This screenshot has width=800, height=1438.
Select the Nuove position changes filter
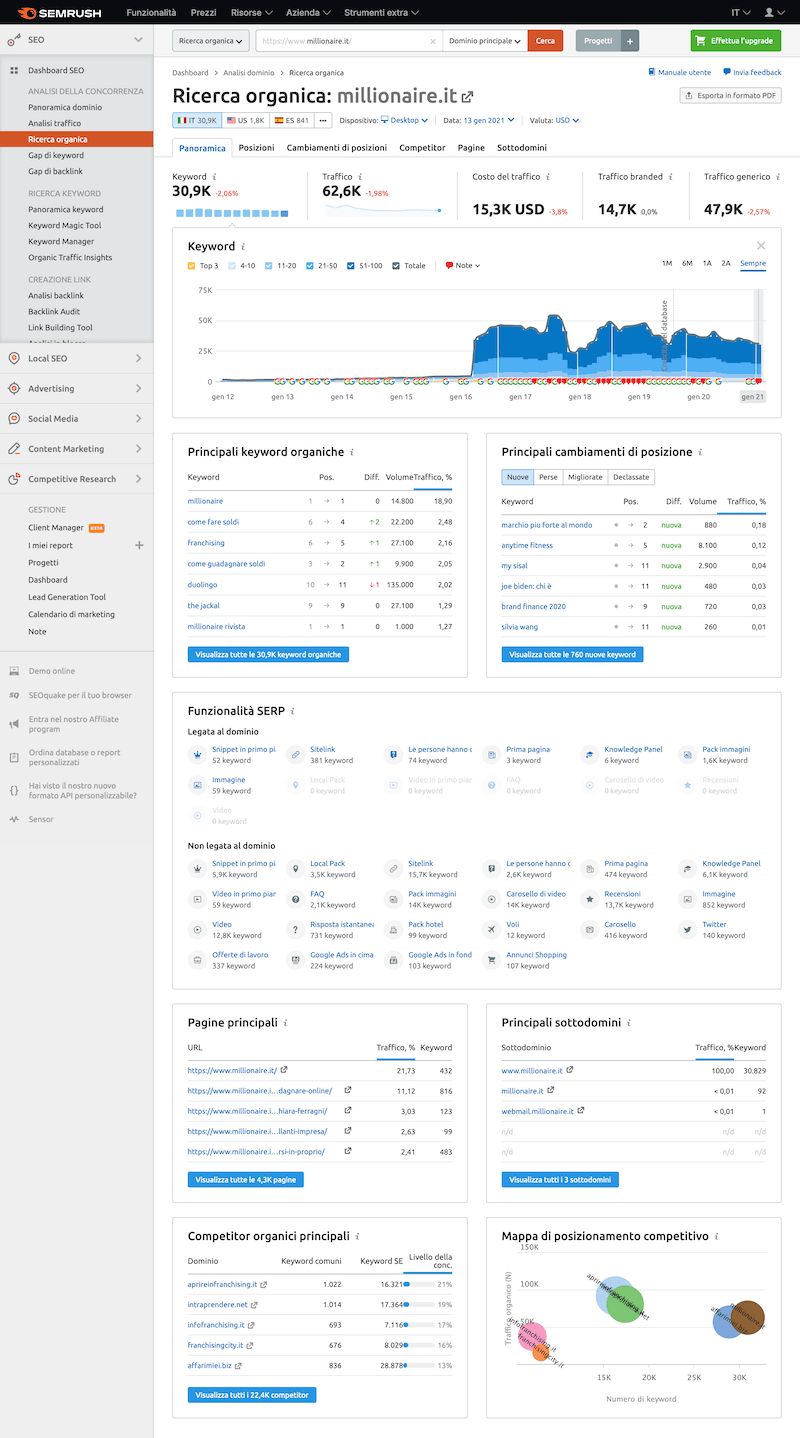pyautogui.click(x=518, y=477)
